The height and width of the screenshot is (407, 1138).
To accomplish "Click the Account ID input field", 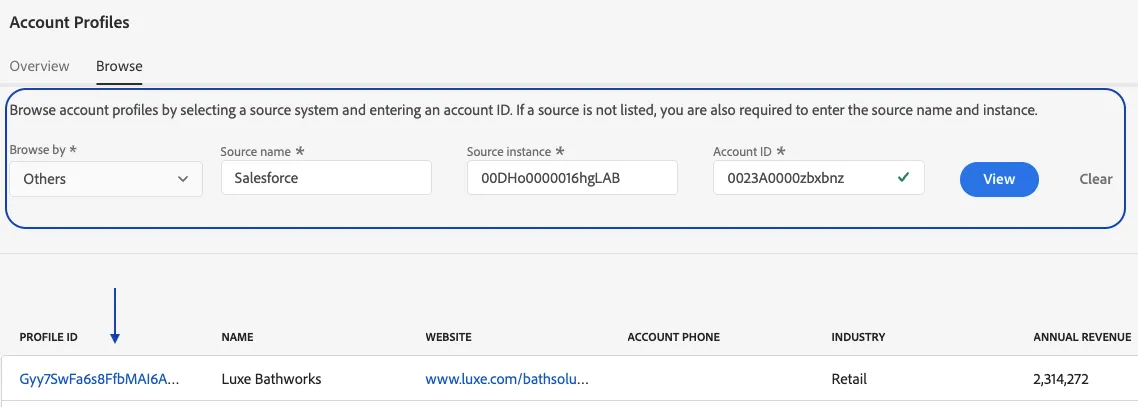I will coord(819,178).
